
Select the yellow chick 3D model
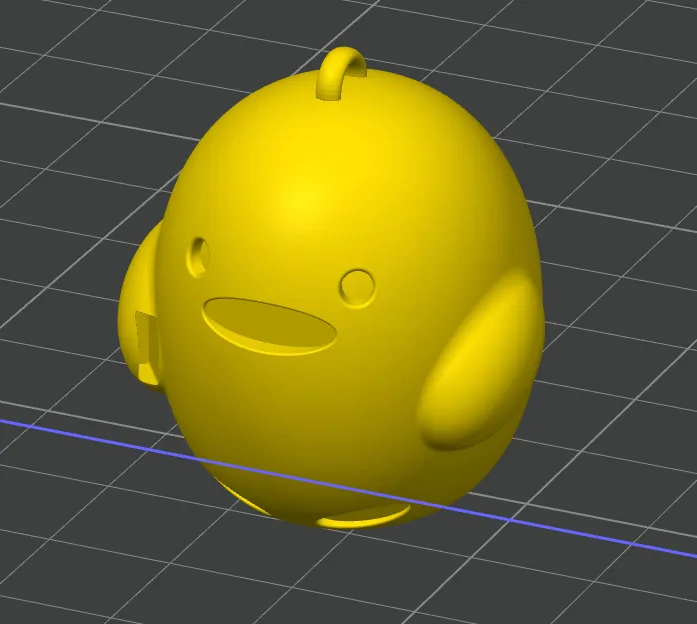pos(331,289)
